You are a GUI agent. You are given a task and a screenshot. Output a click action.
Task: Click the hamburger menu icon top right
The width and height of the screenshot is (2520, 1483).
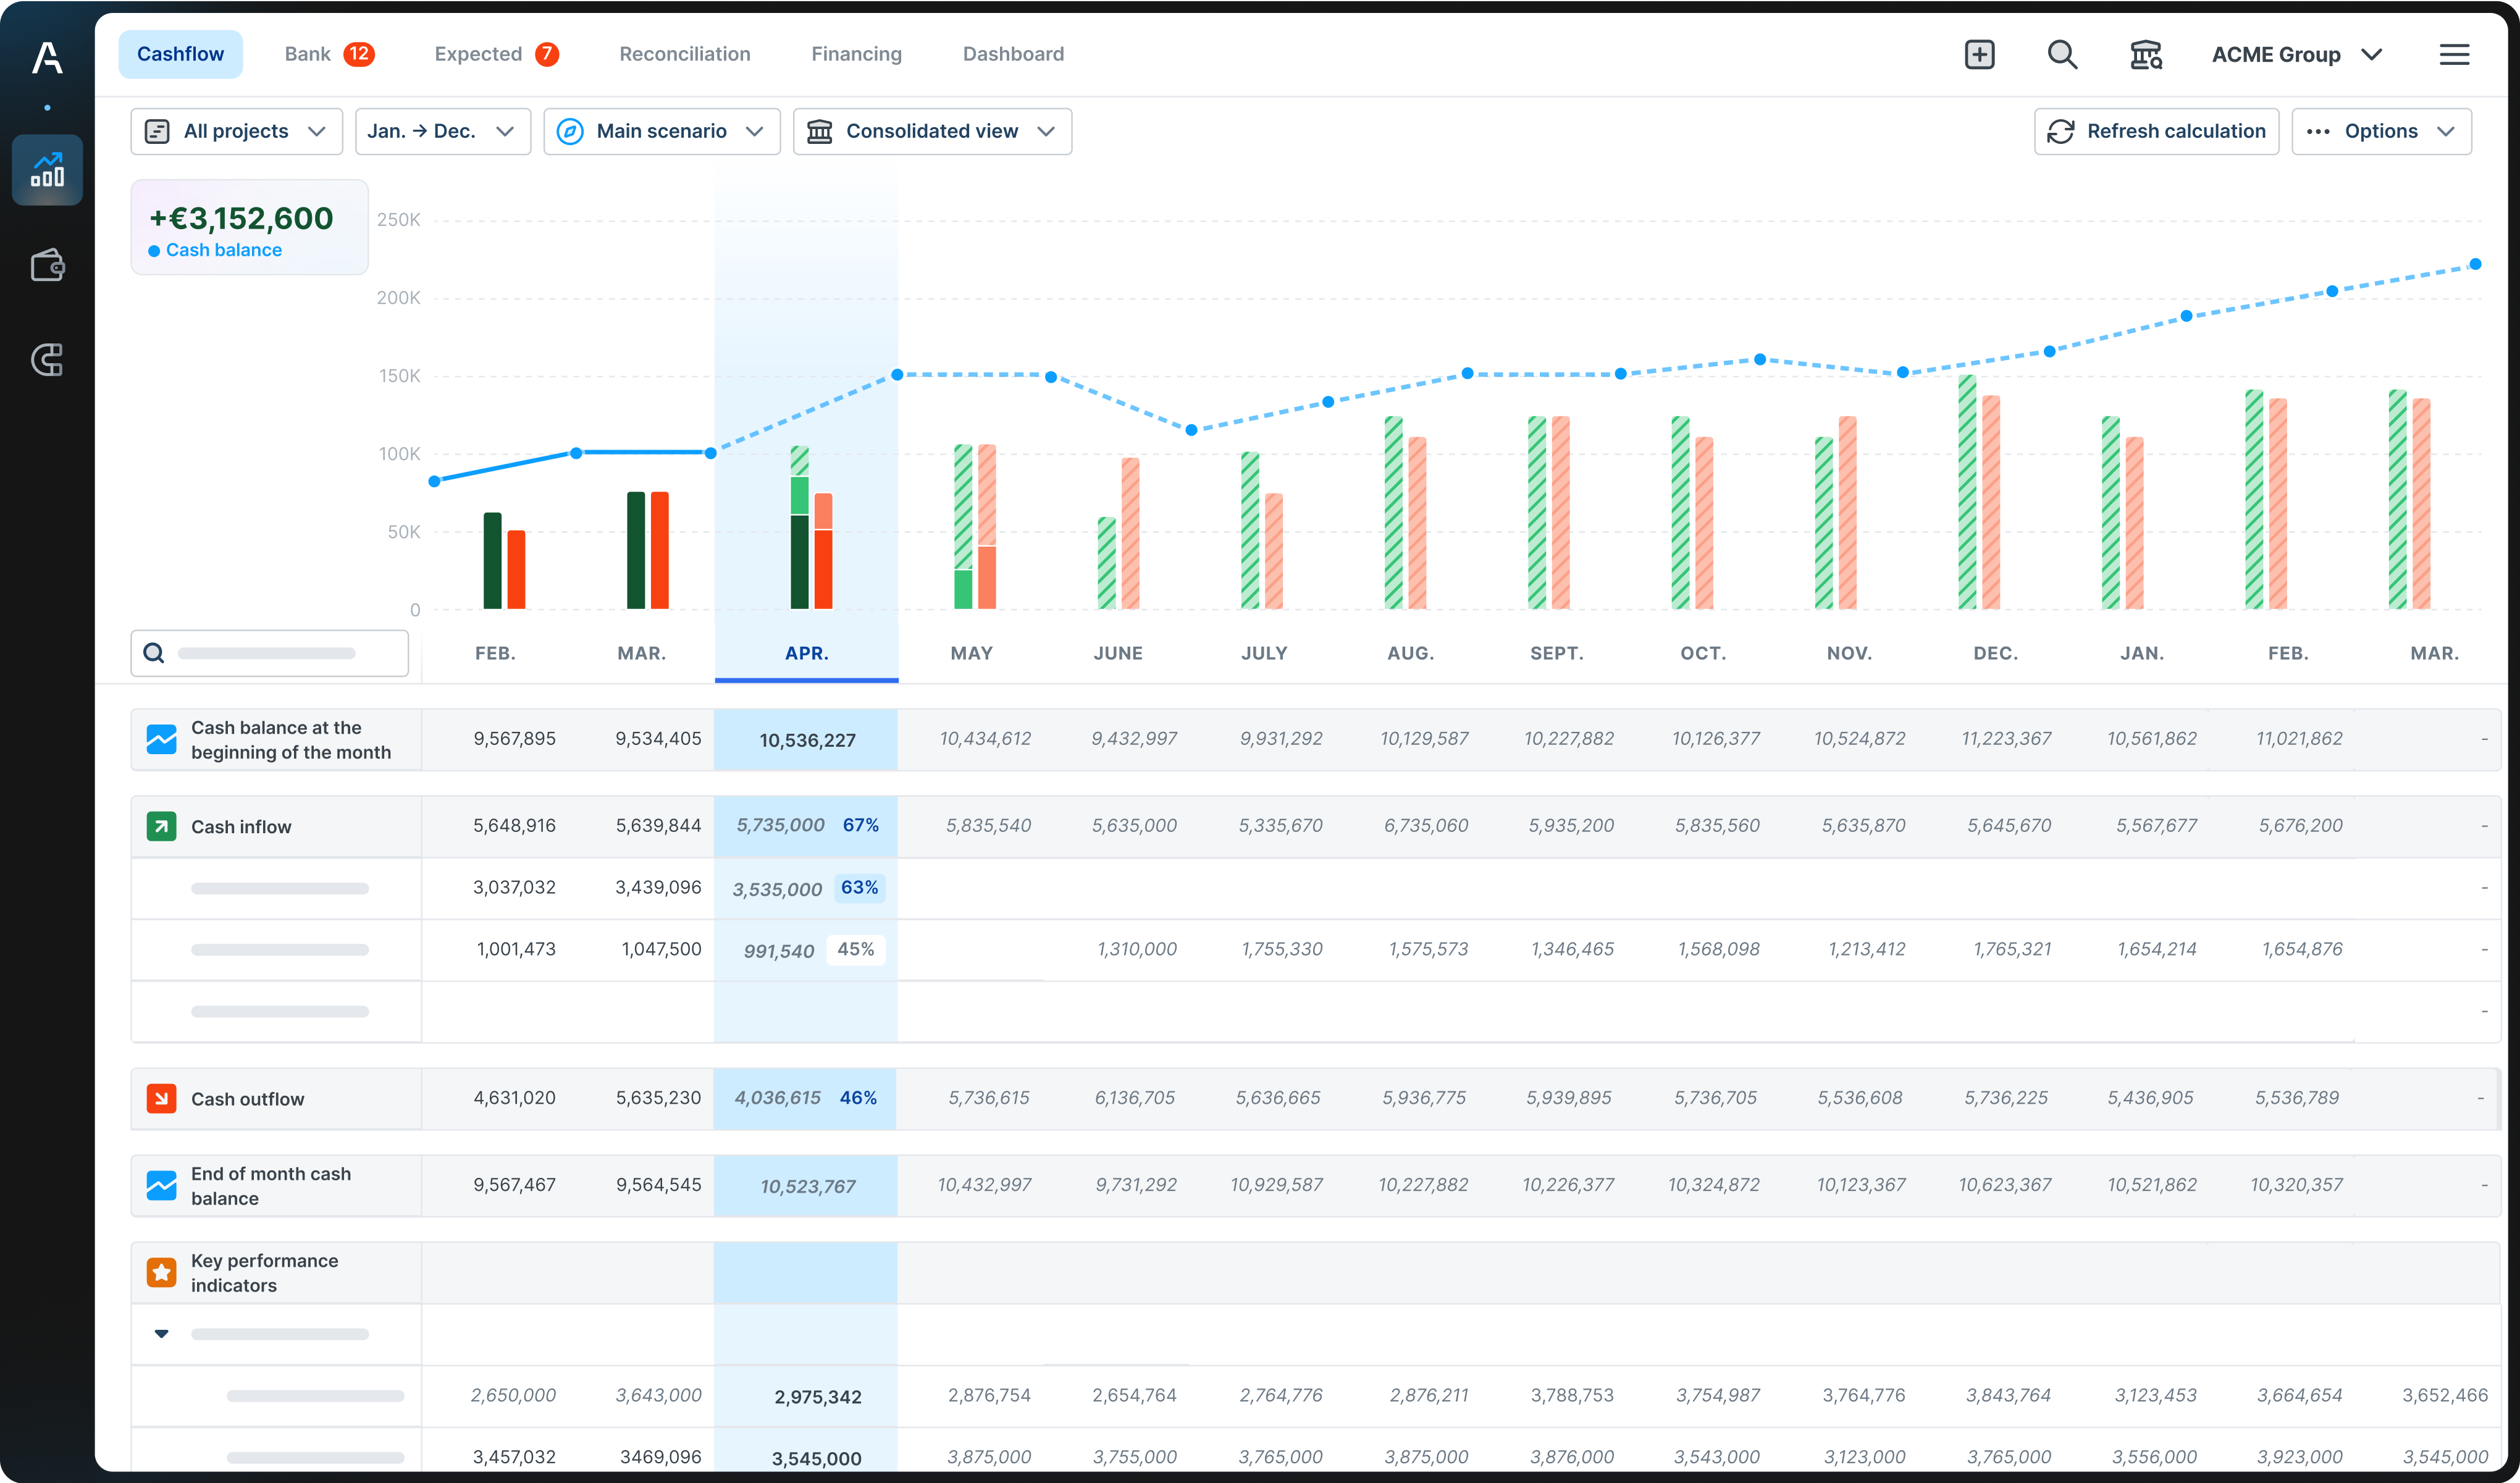click(x=2455, y=54)
